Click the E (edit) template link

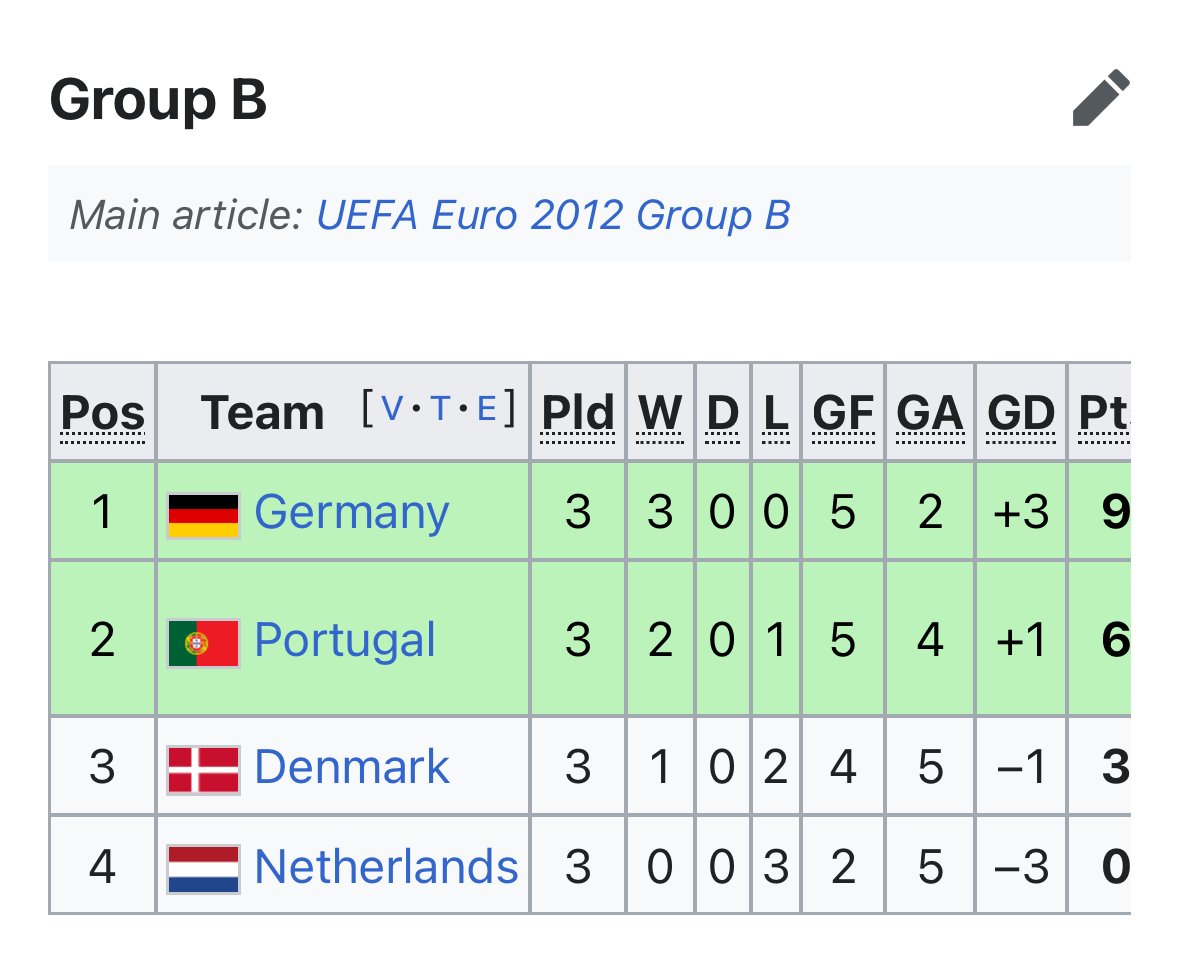487,408
